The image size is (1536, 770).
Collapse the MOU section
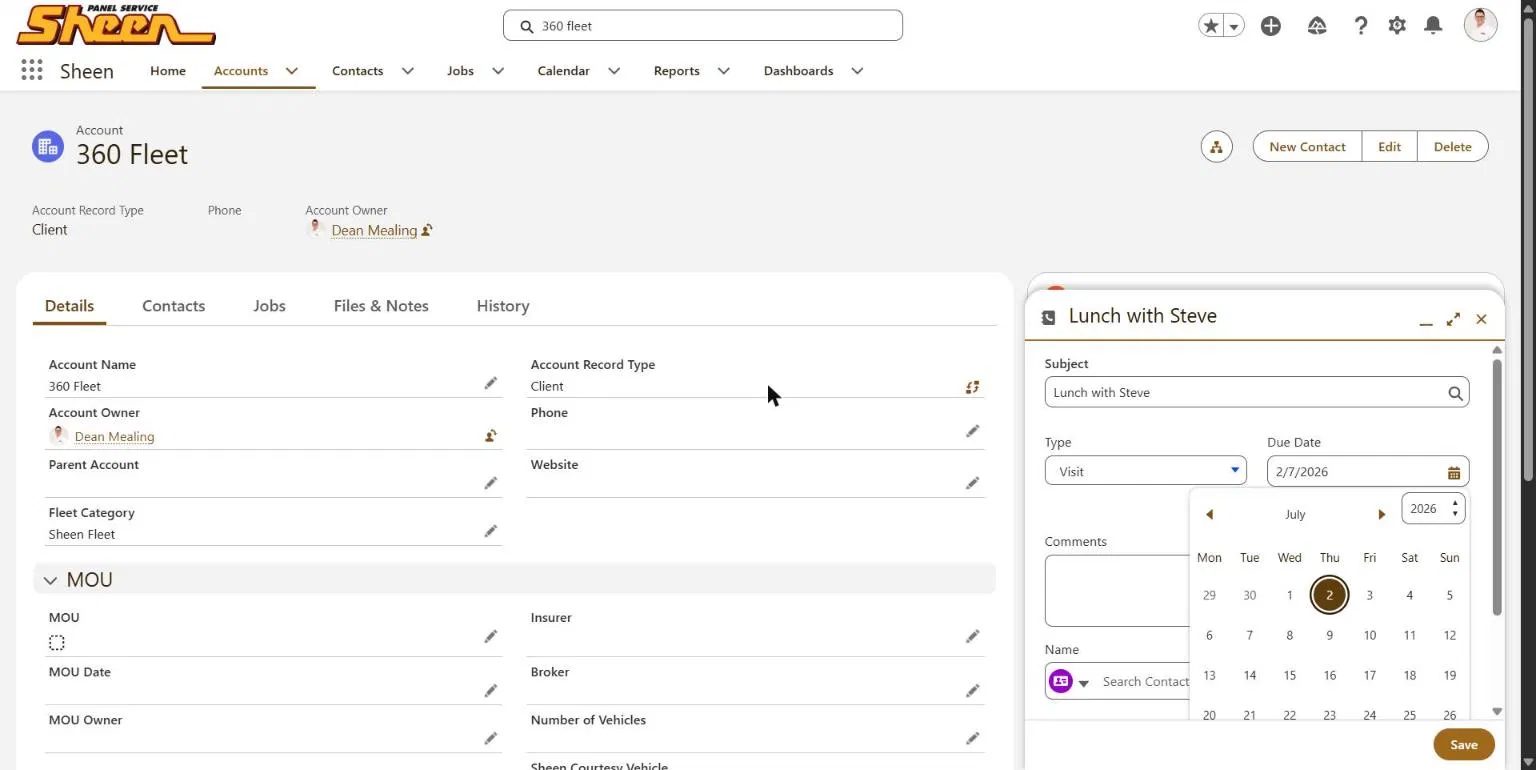click(50, 580)
